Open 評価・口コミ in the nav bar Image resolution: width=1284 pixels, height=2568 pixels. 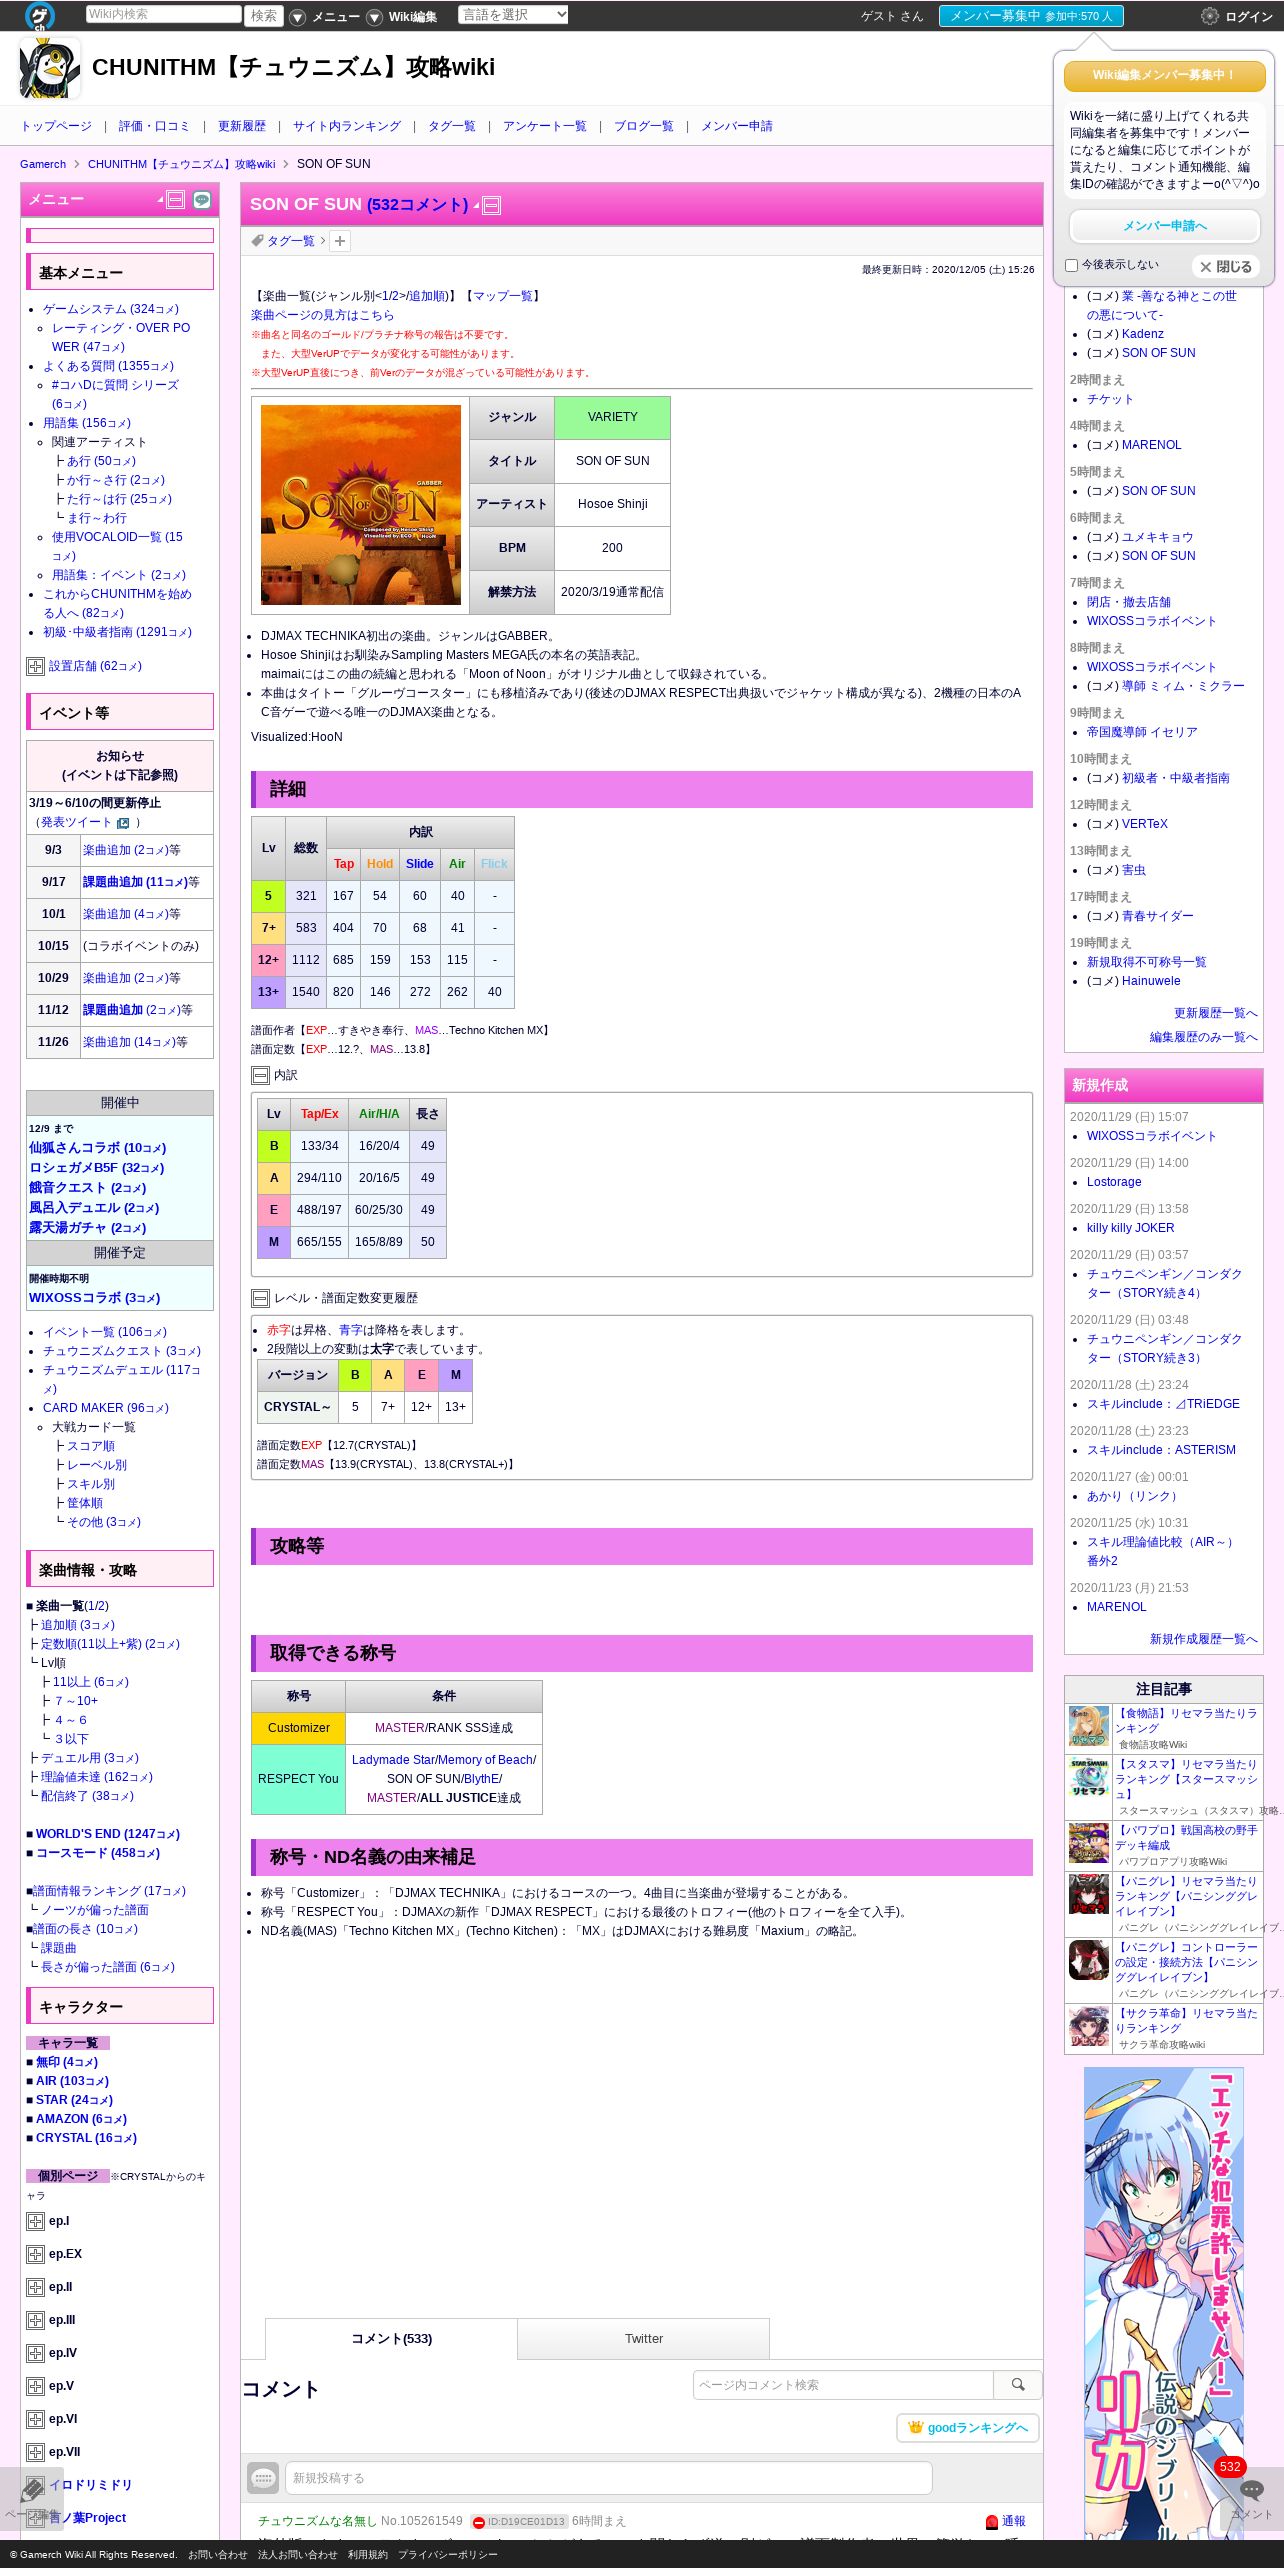(154, 126)
